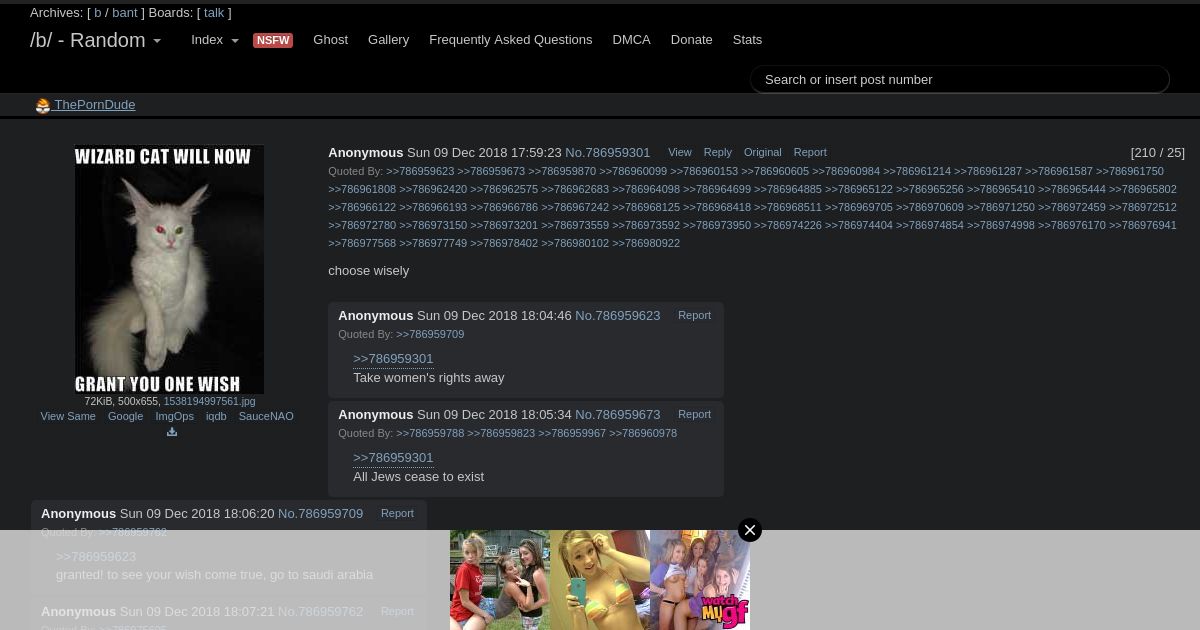Image resolution: width=1200 pixels, height=630 pixels.
Task: Open post number No.786959709
Action: [320, 513]
